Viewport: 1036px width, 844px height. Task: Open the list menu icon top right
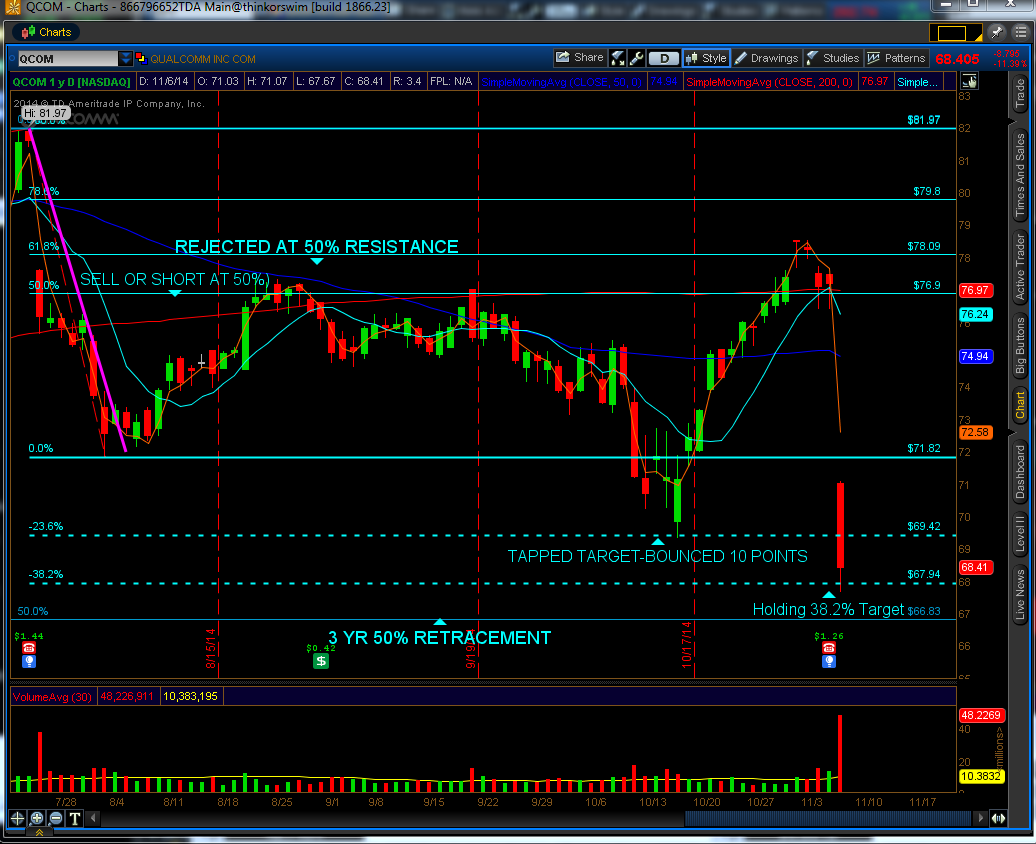point(1021,32)
